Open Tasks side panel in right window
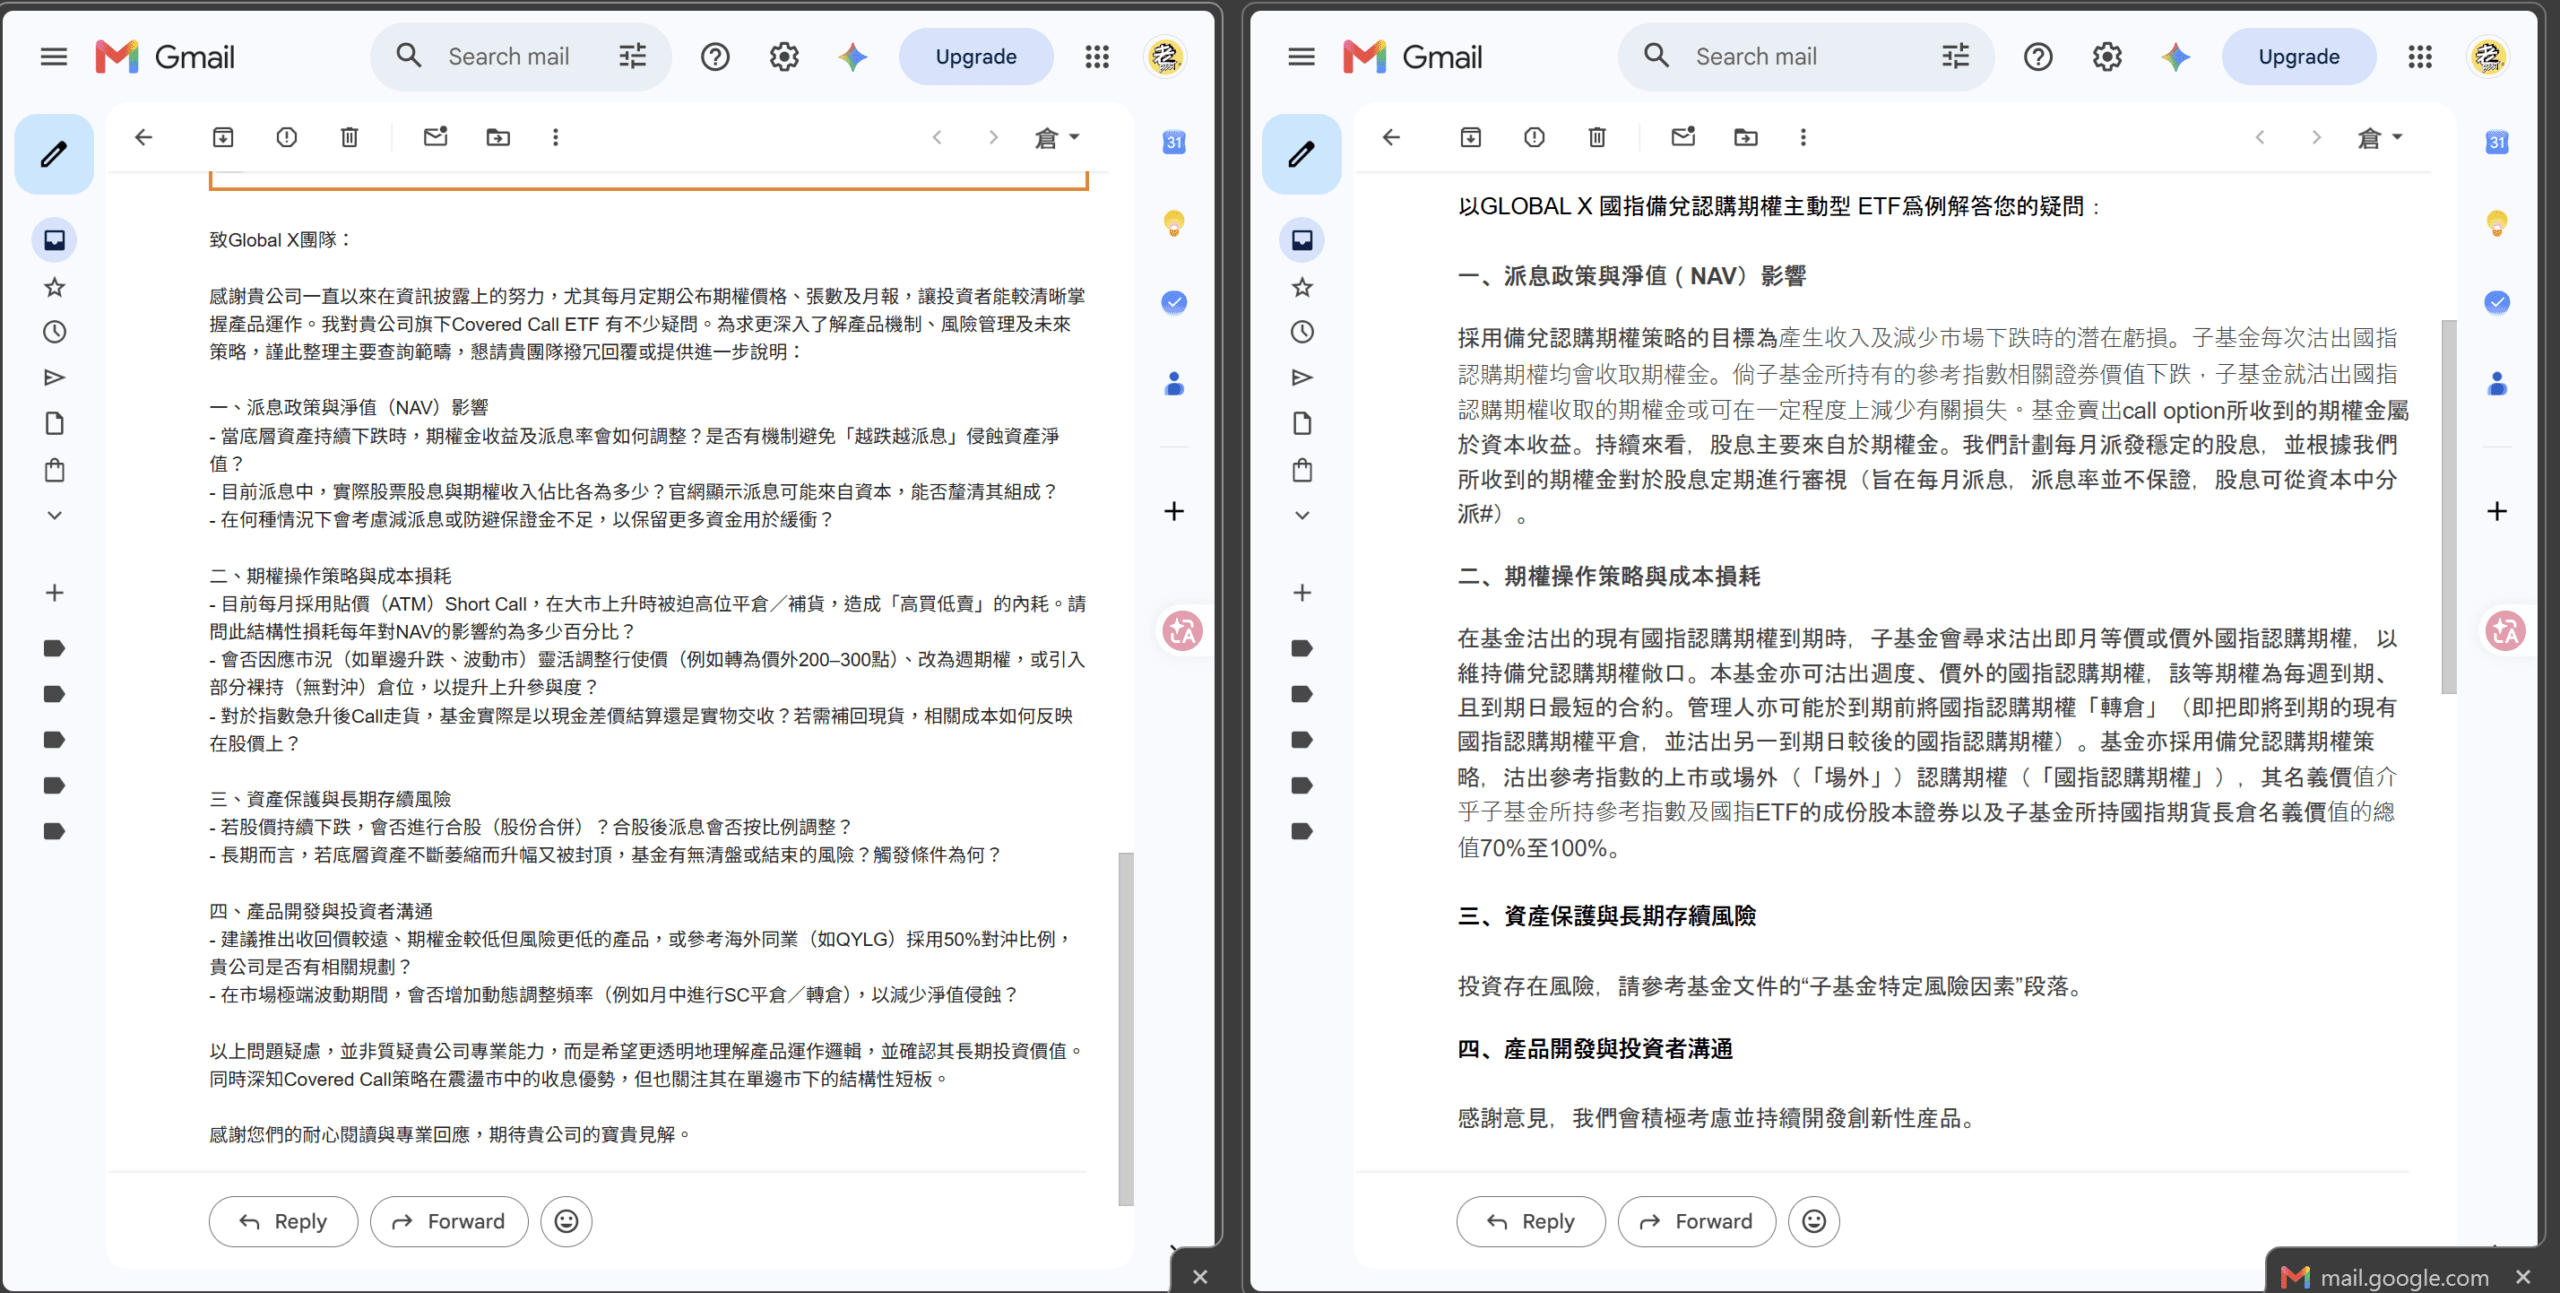Screen dimensions: 2560x1293 (x=2497, y=302)
